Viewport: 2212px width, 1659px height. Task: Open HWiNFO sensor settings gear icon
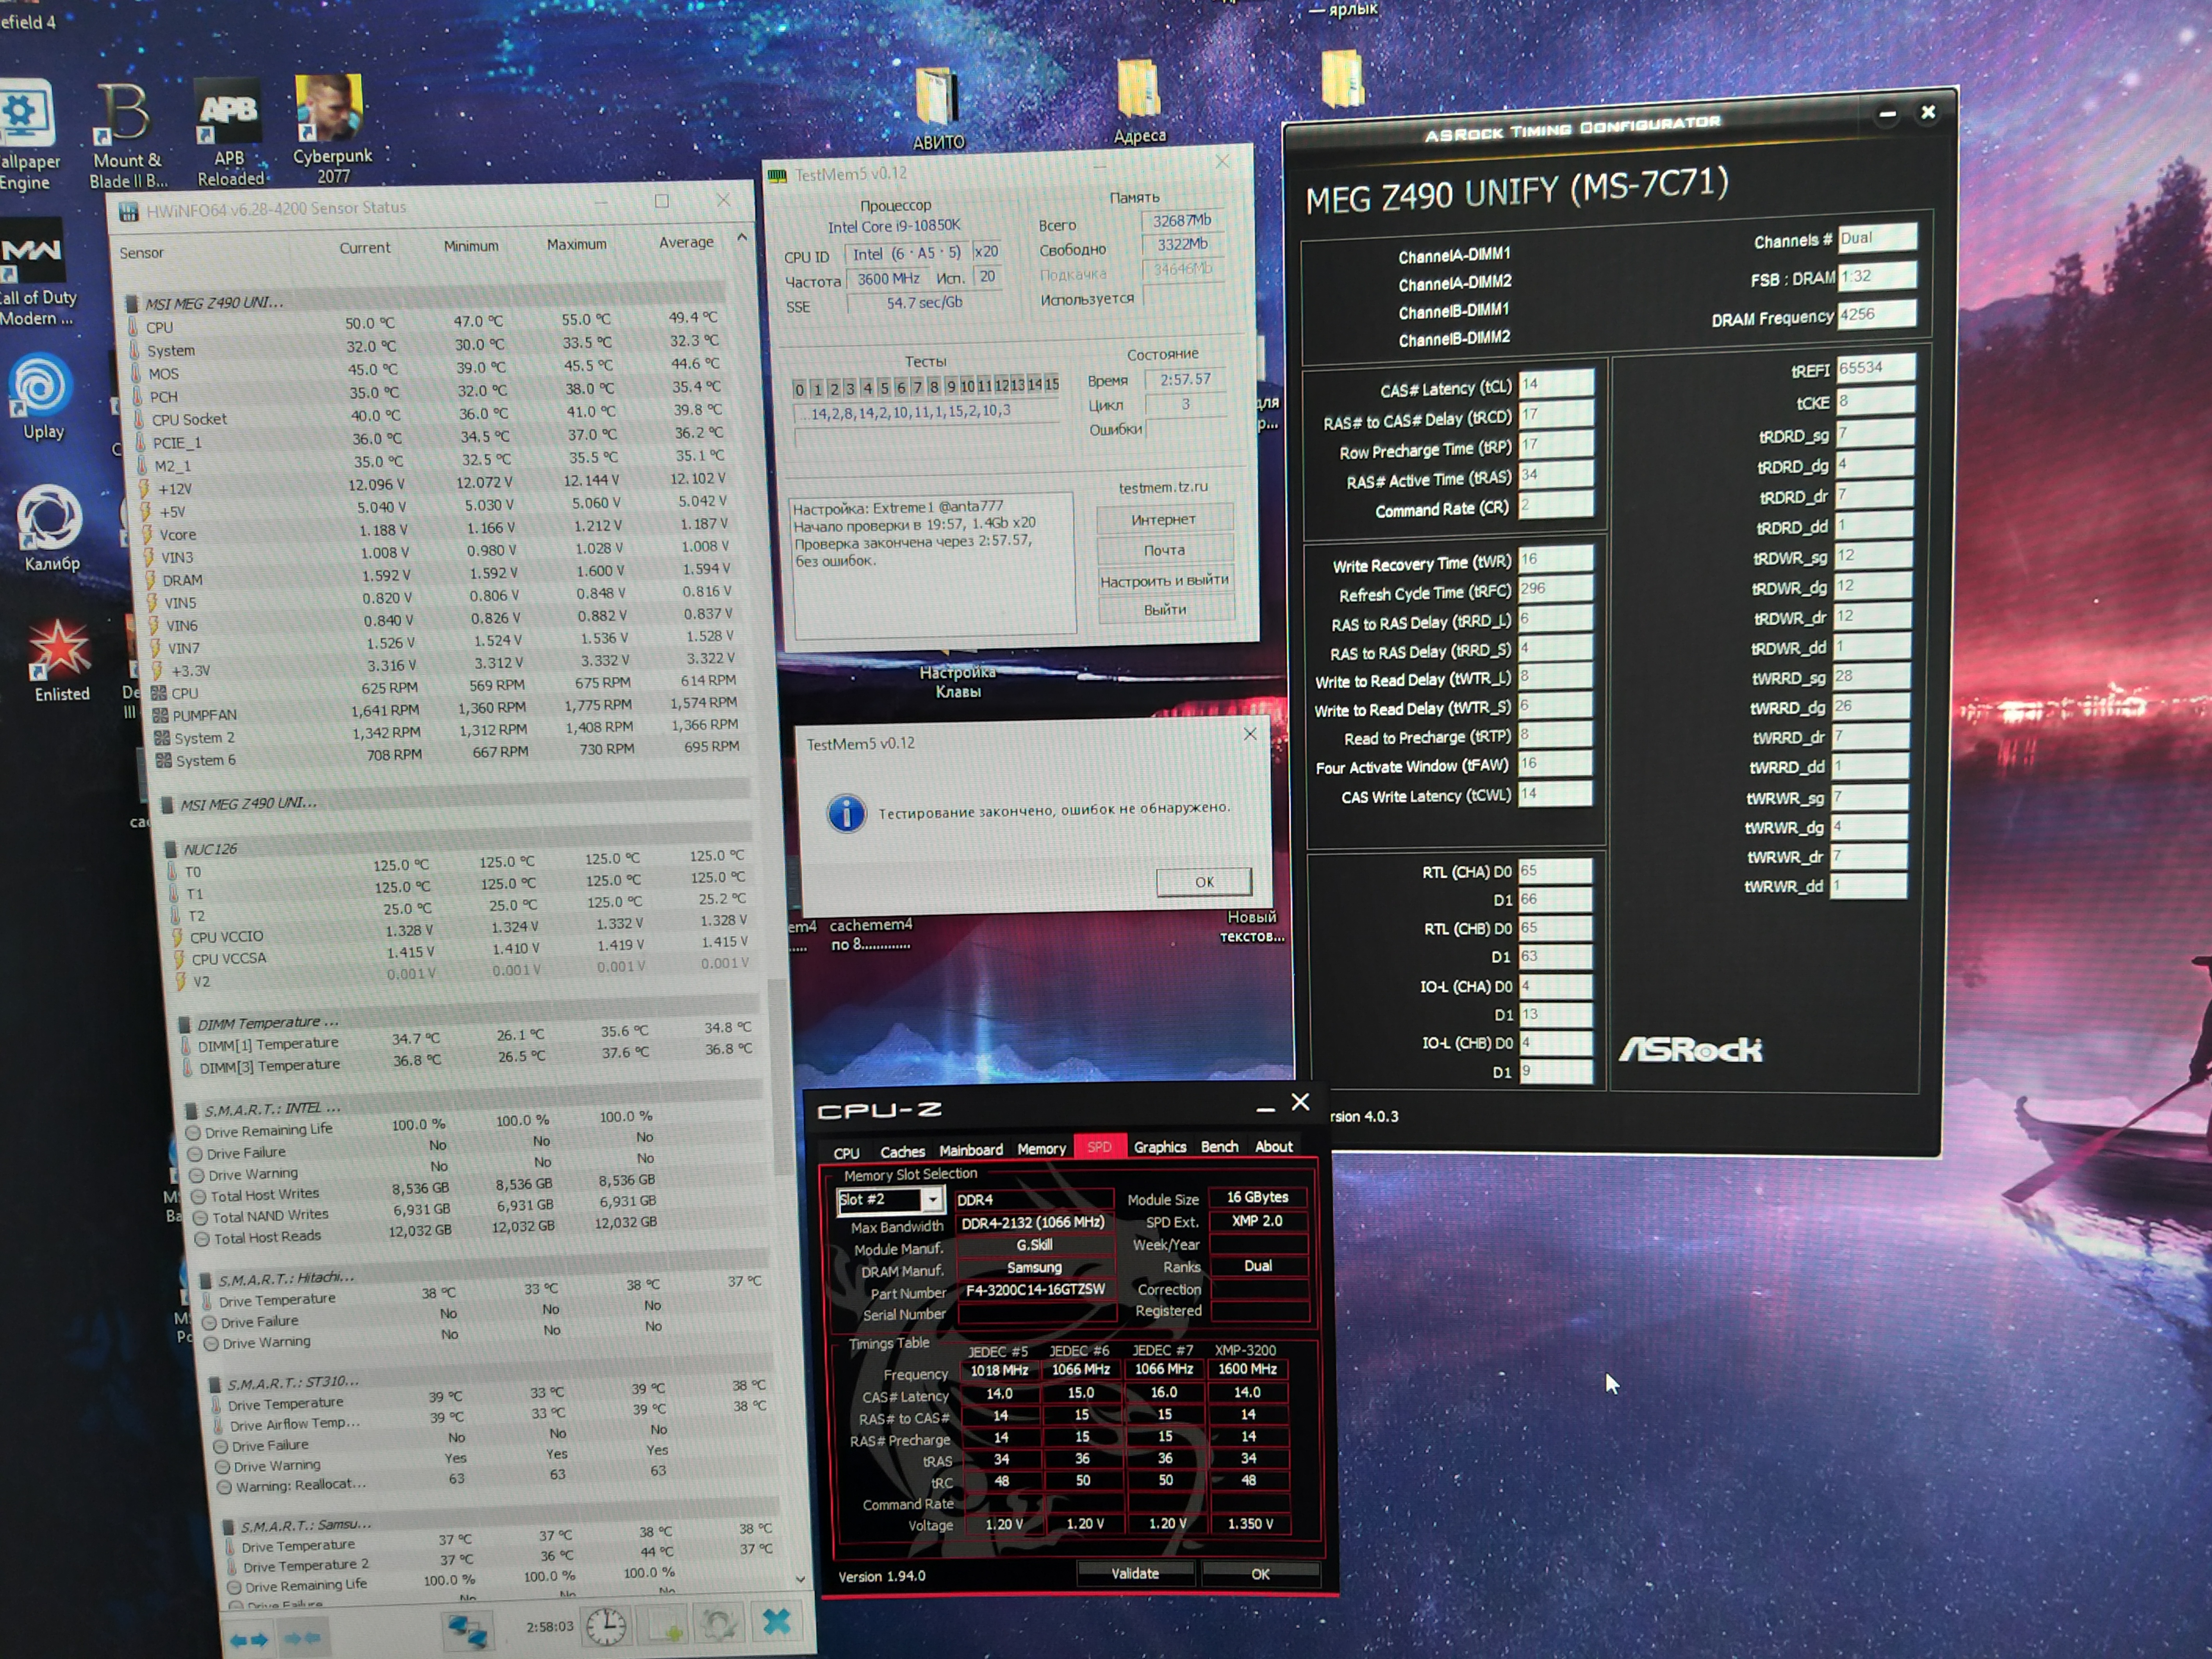719,1623
